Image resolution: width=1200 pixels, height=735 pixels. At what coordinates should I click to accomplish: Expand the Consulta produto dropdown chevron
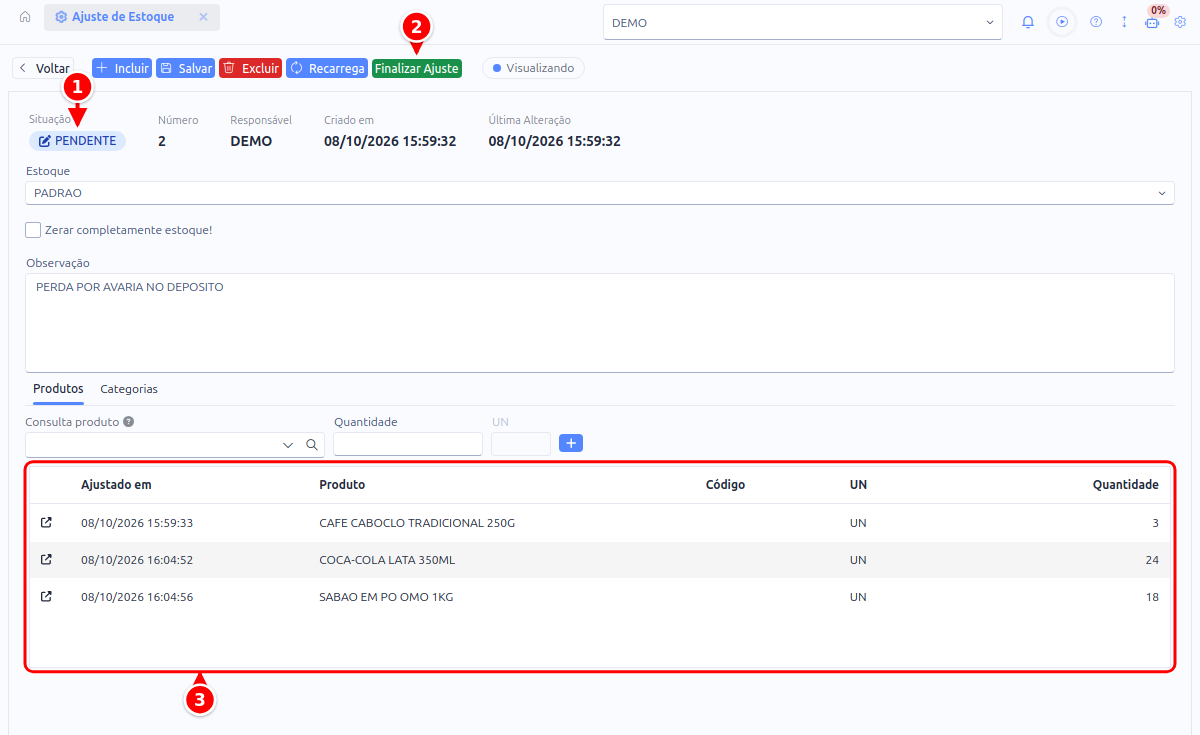click(x=288, y=444)
